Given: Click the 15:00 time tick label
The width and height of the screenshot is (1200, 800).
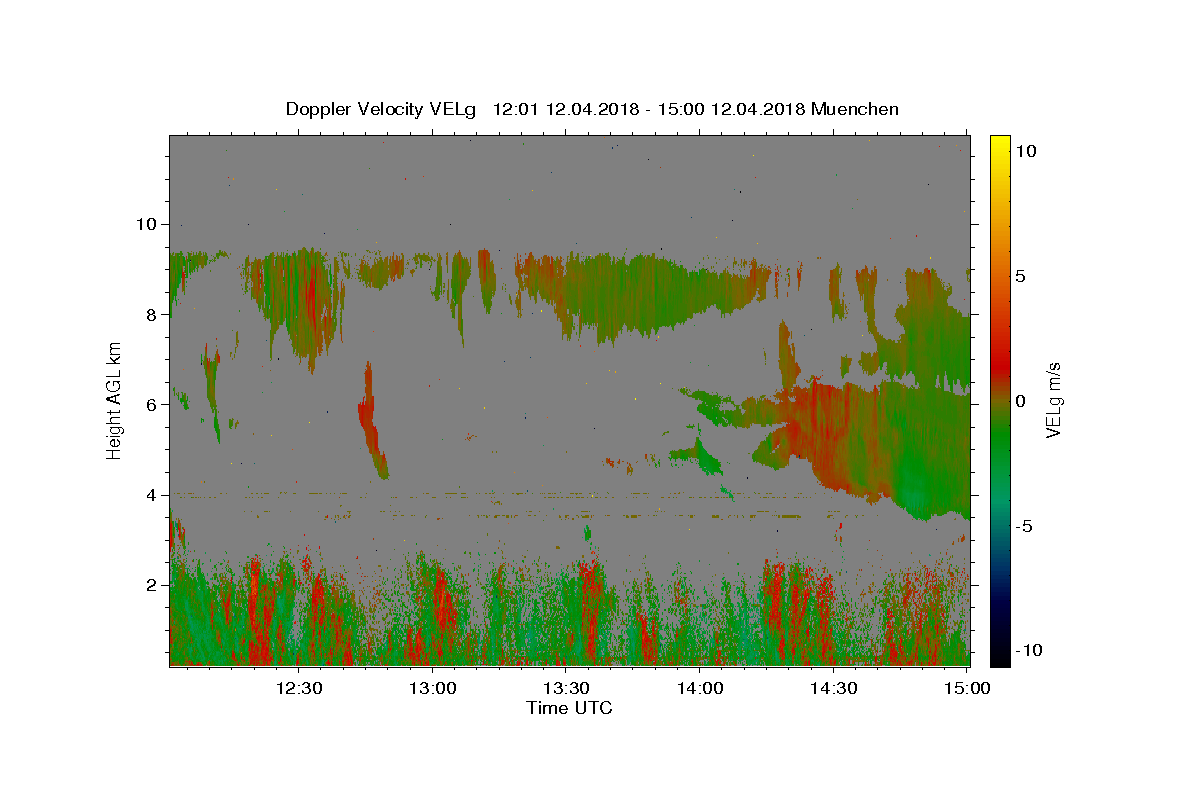Looking at the screenshot, I should (967, 688).
